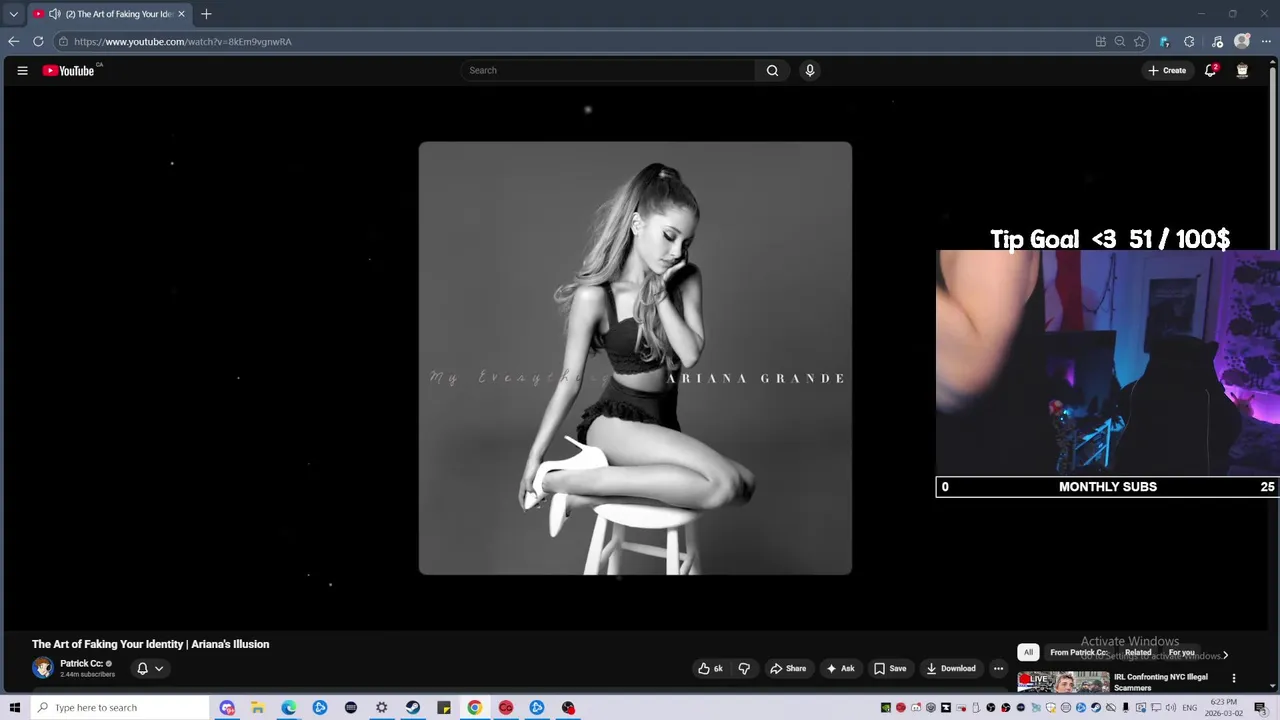Screen dimensions: 1280x720
Task: Click the Windows taskbar search box
Action: tap(120, 708)
